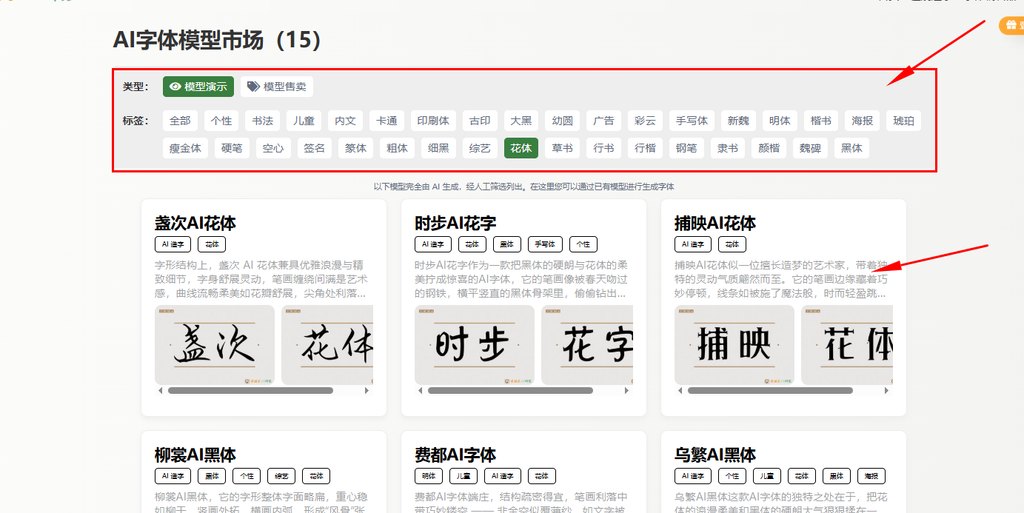Apply the 黑体 tag filter in tag bar

tap(852, 148)
